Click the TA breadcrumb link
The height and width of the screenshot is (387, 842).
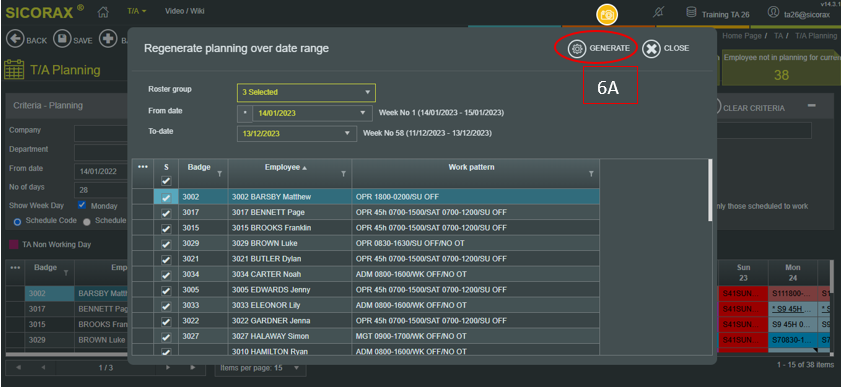point(778,35)
